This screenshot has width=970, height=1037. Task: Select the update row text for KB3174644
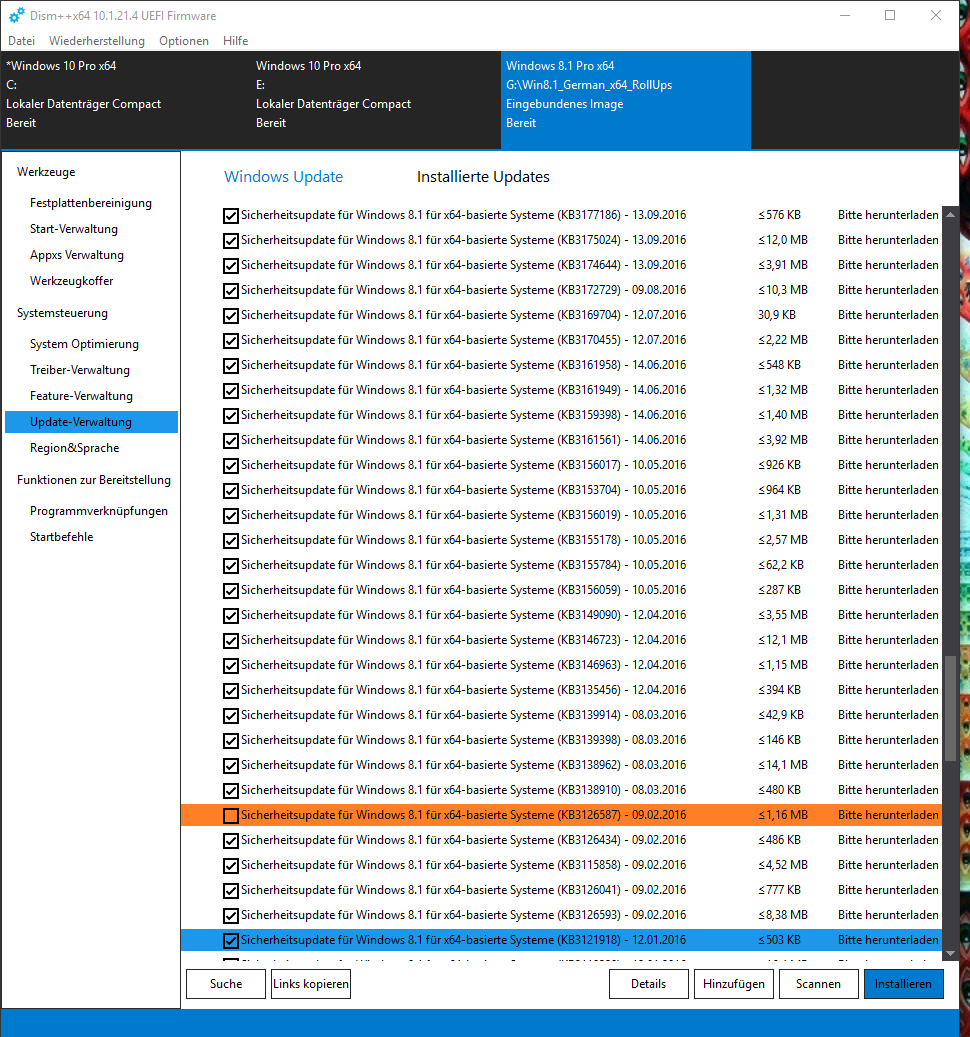tap(464, 265)
